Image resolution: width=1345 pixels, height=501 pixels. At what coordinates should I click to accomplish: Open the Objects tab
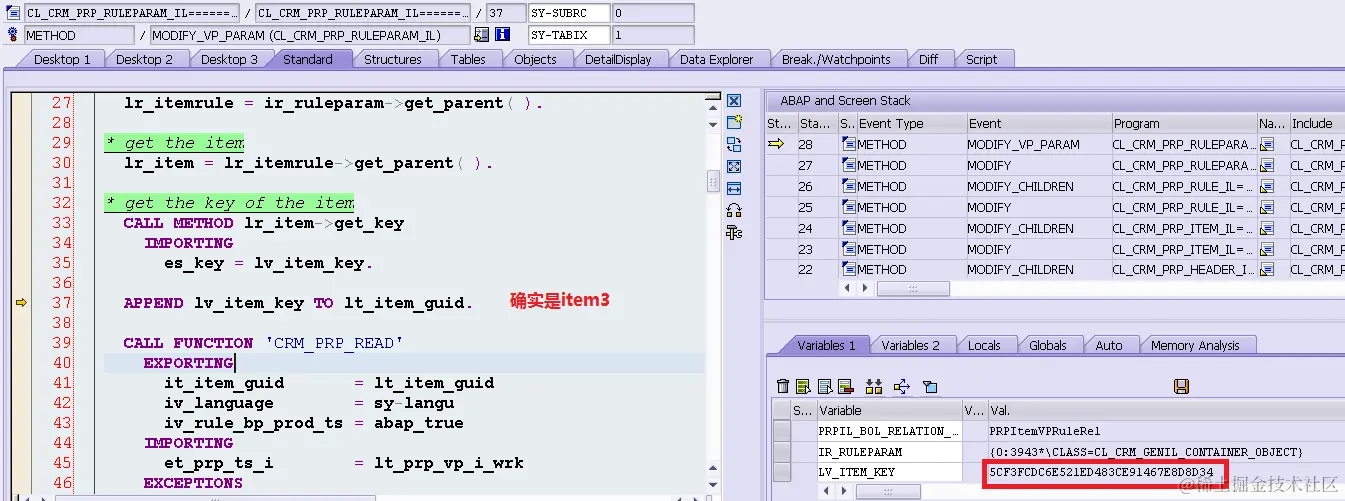(535, 59)
